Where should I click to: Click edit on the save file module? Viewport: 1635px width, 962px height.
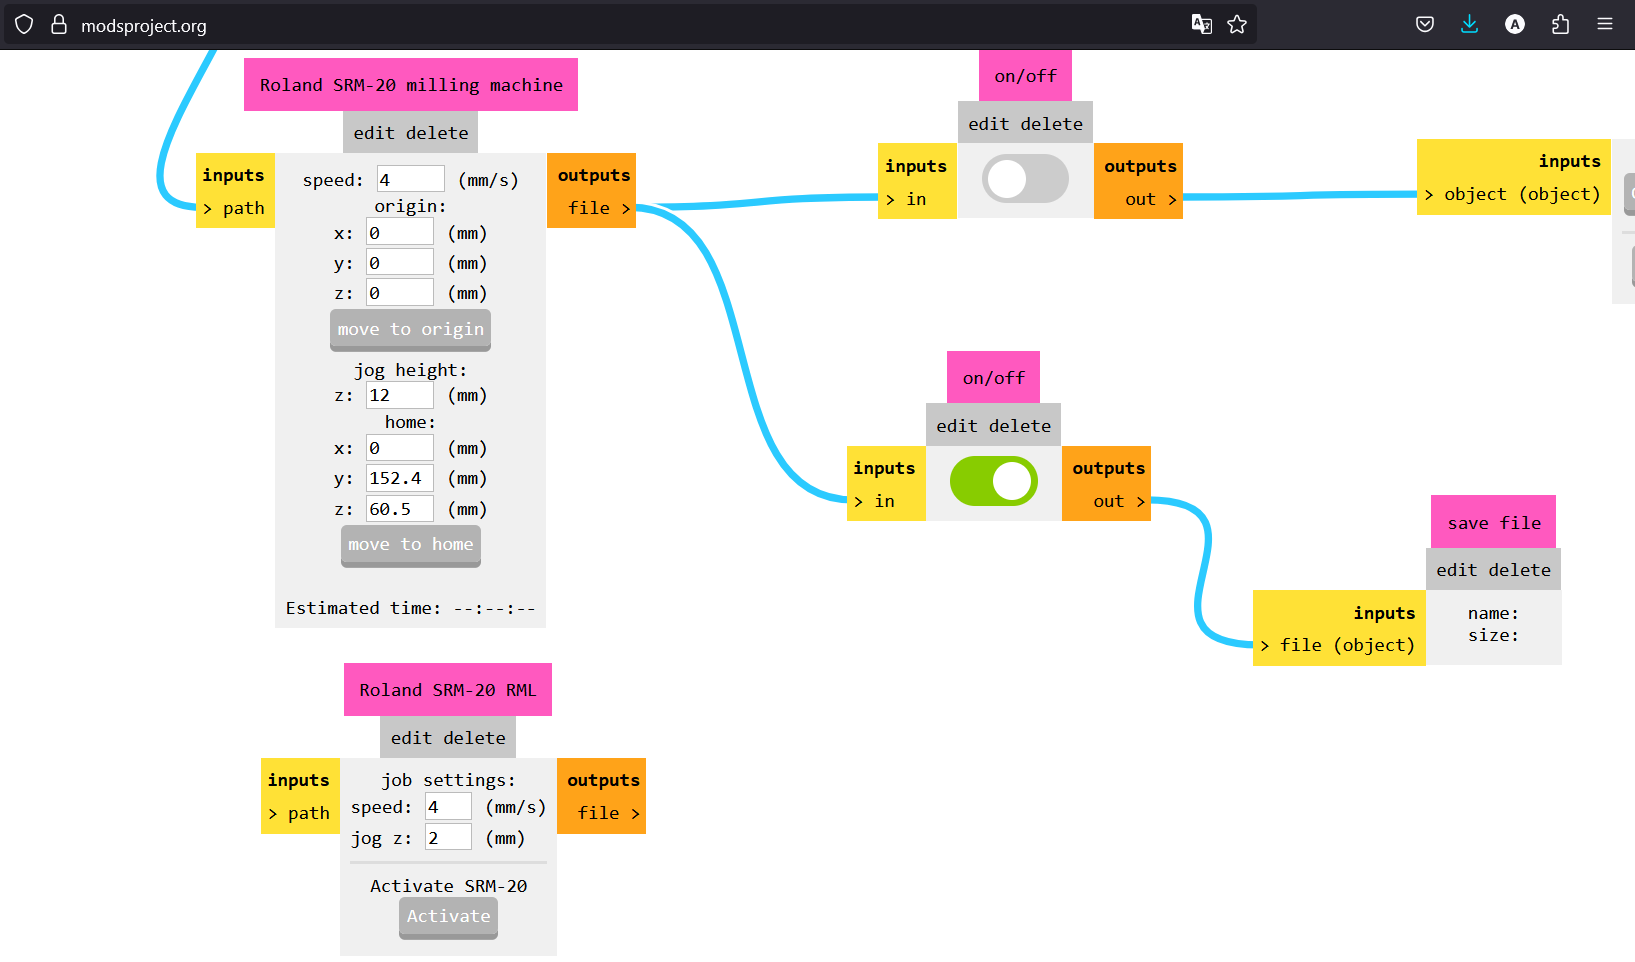1457,570
